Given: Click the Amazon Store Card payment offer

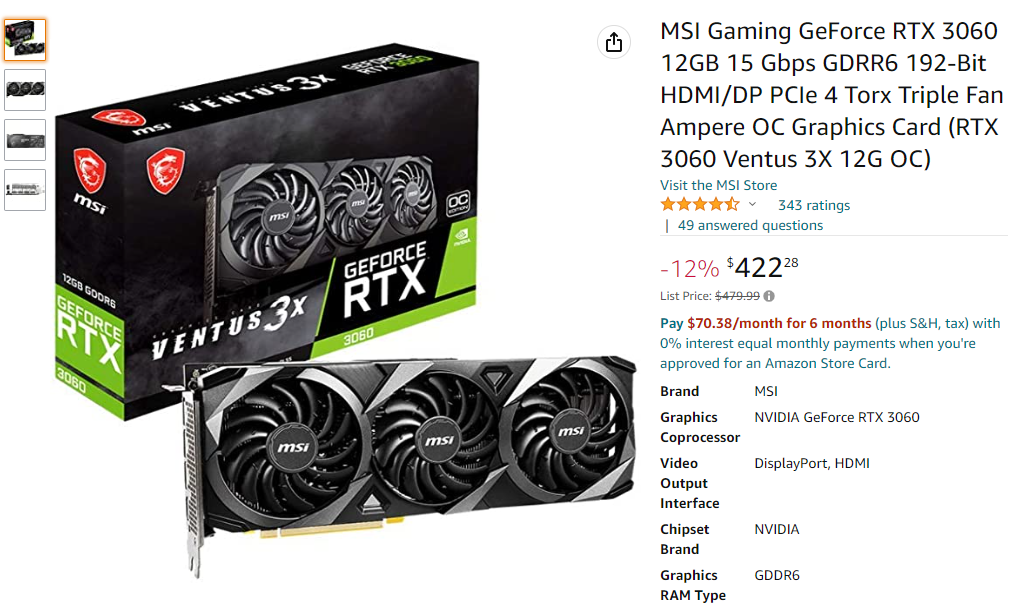Looking at the screenshot, I should point(831,343).
